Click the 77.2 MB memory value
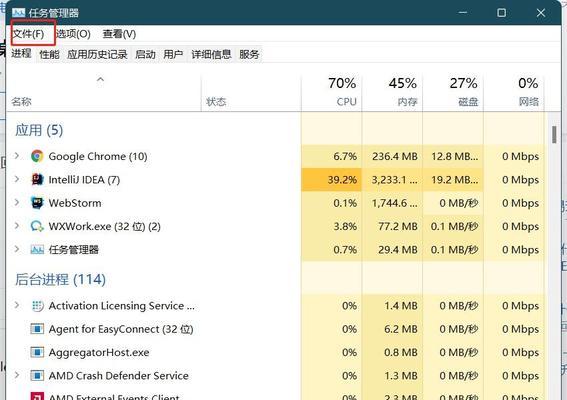The height and width of the screenshot is (400, 567). [398, 227]
